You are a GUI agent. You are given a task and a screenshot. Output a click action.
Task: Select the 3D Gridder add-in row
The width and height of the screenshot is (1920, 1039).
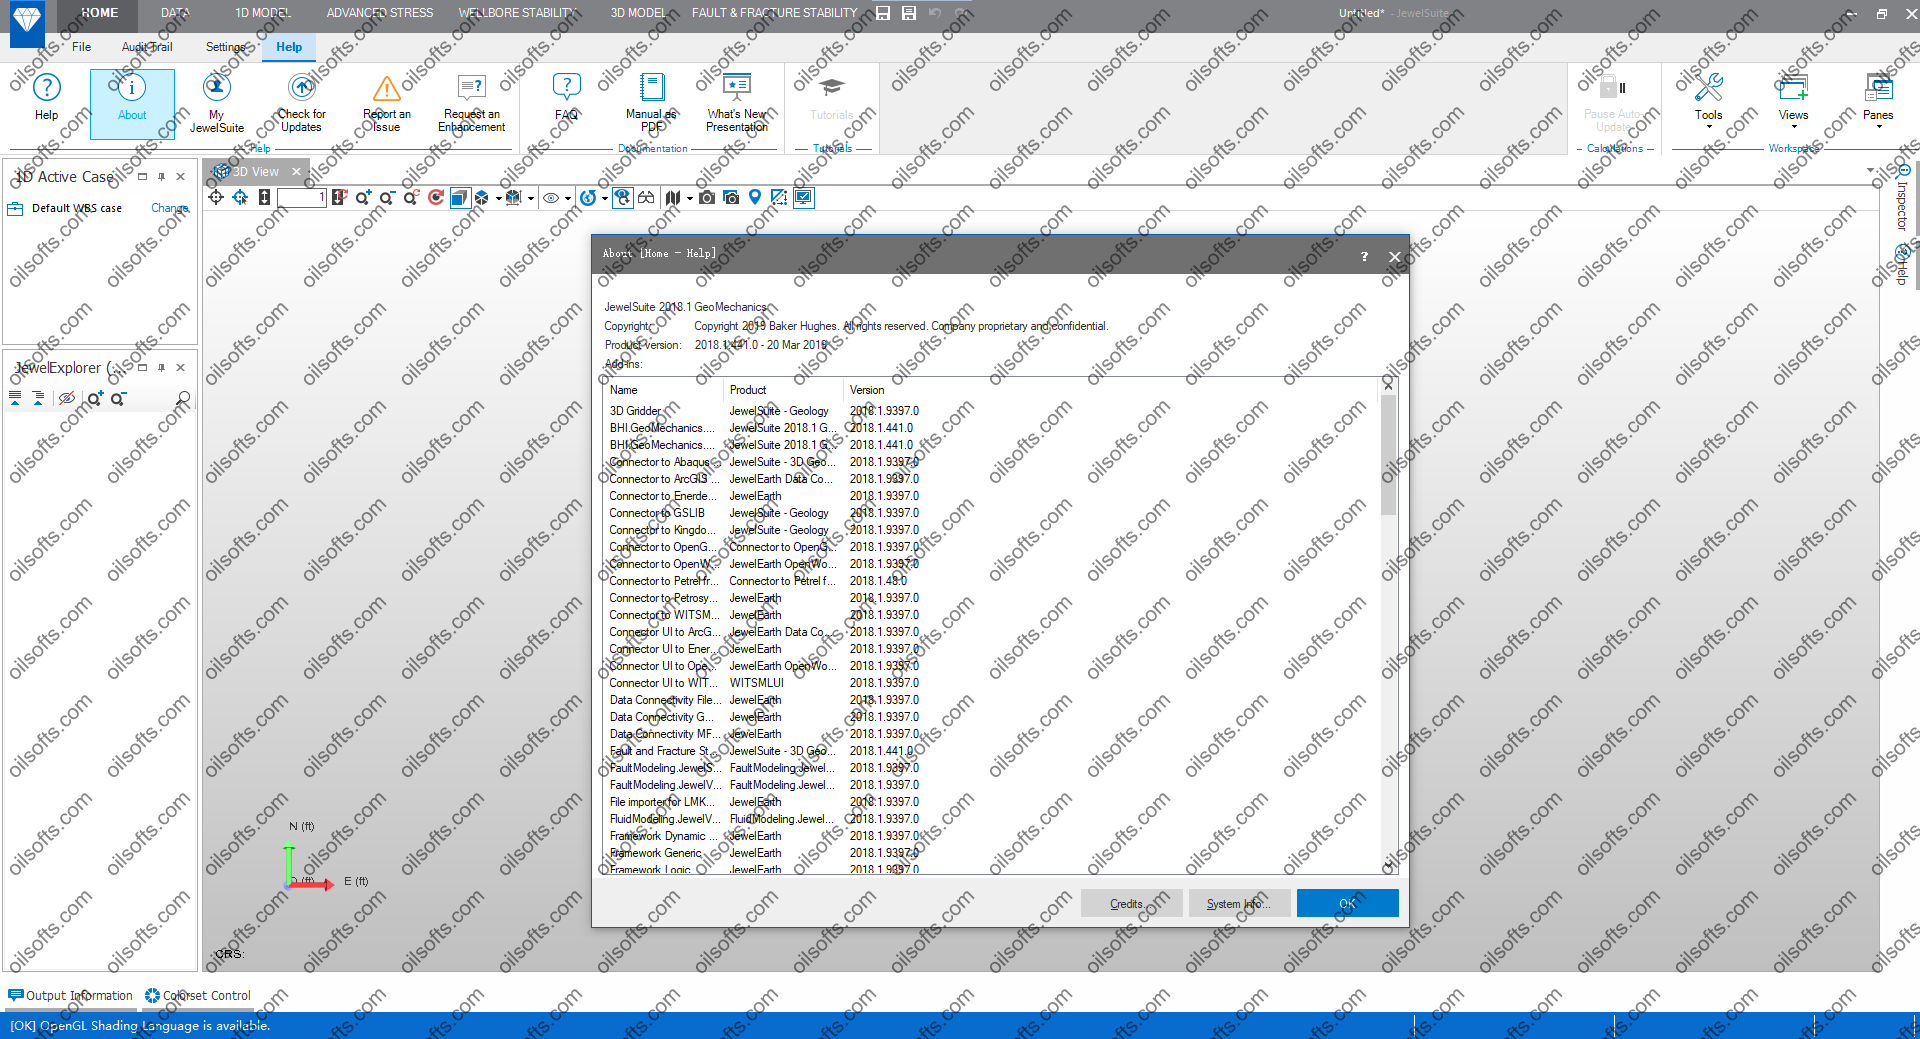990,411
